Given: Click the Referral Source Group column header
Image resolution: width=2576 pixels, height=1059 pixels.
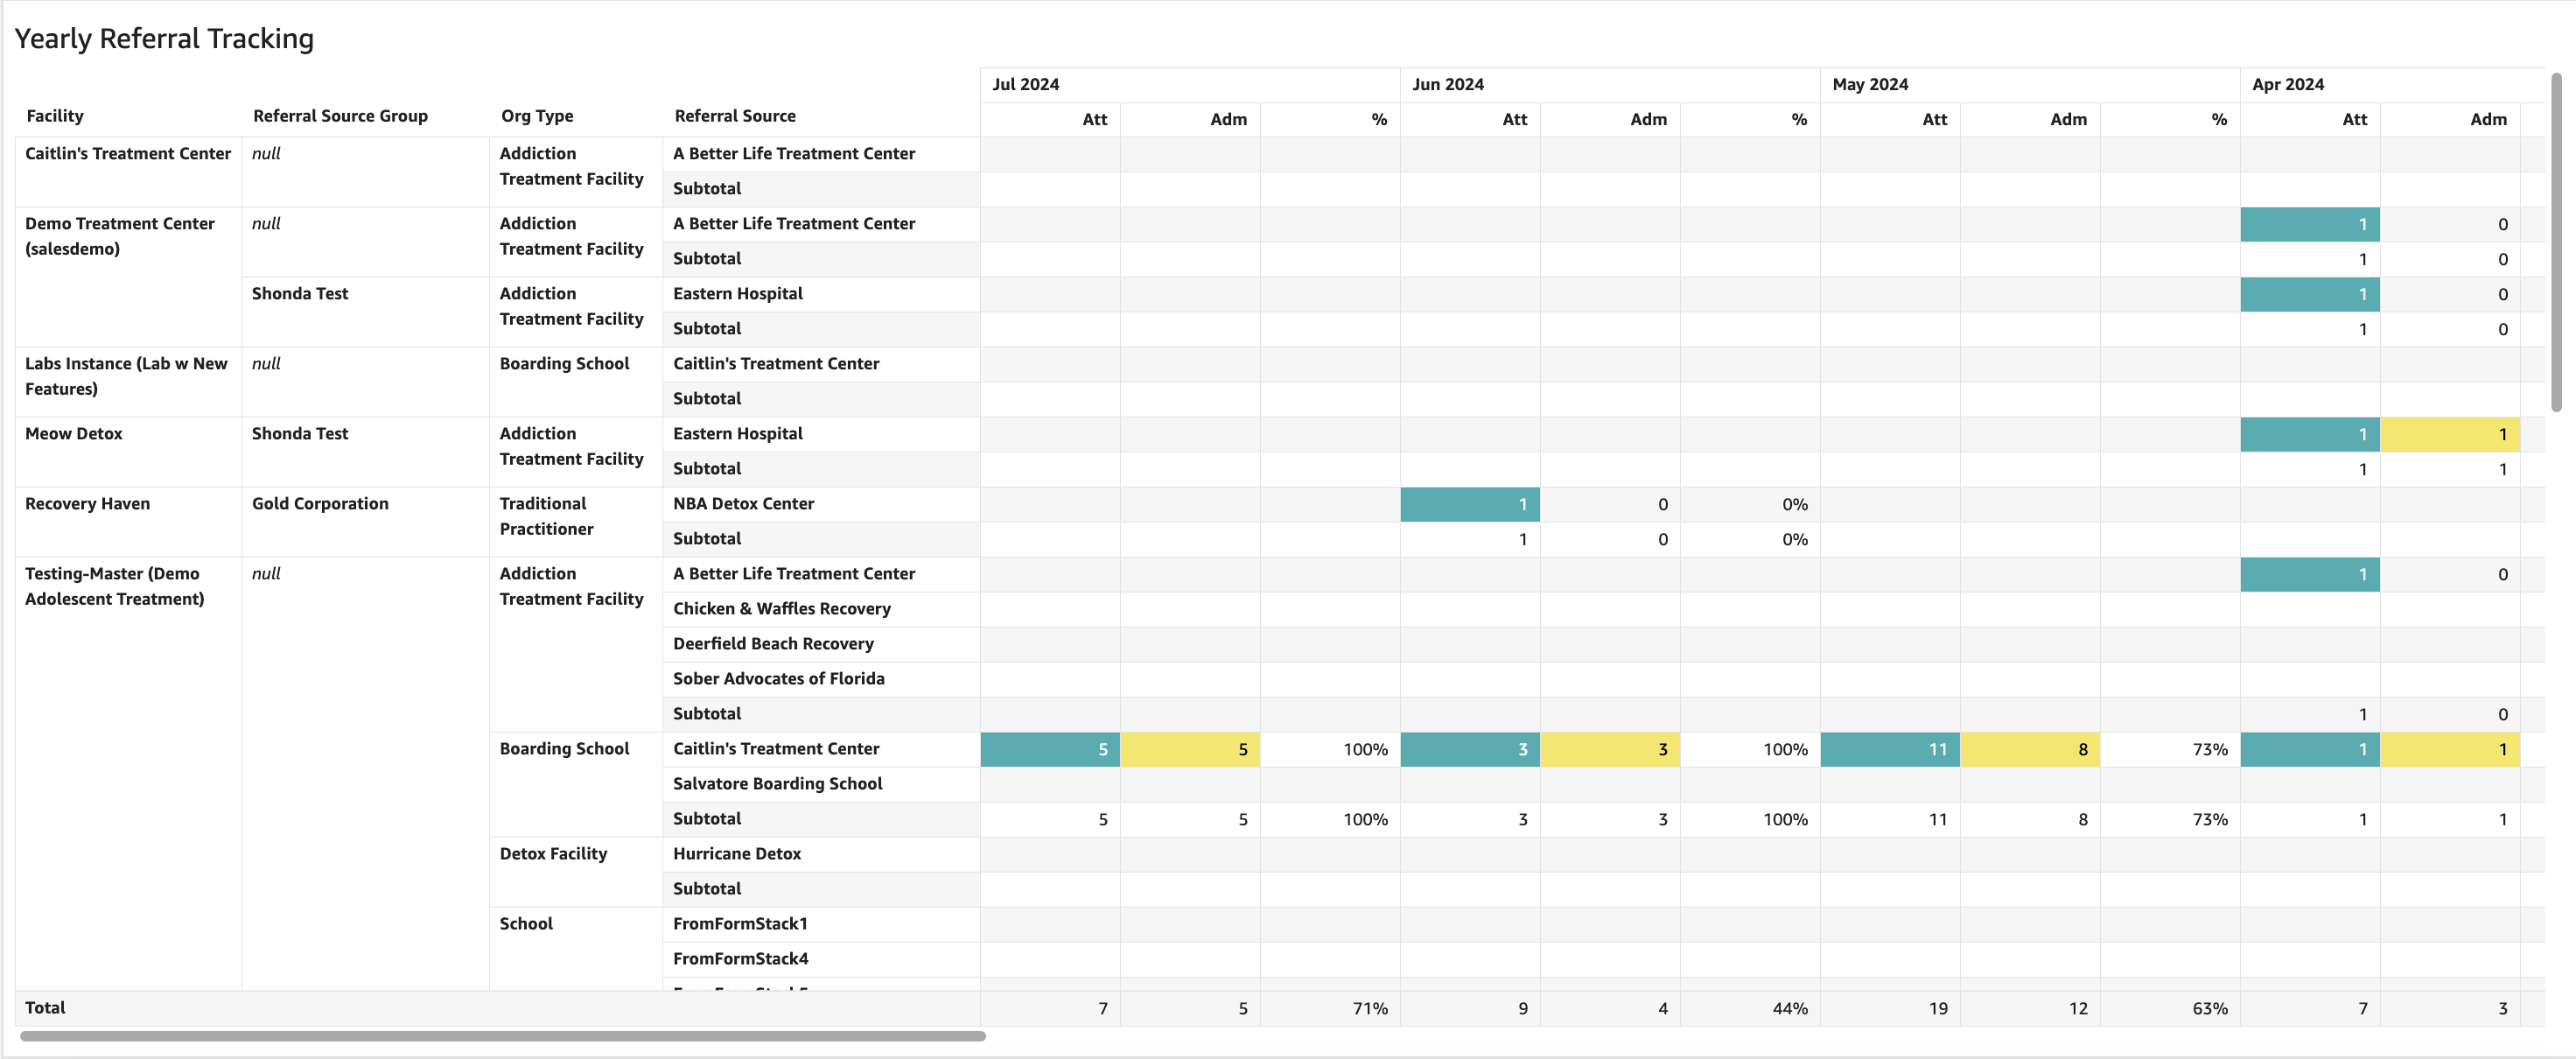Looking at the screenshot, I should tap(340, 116).
